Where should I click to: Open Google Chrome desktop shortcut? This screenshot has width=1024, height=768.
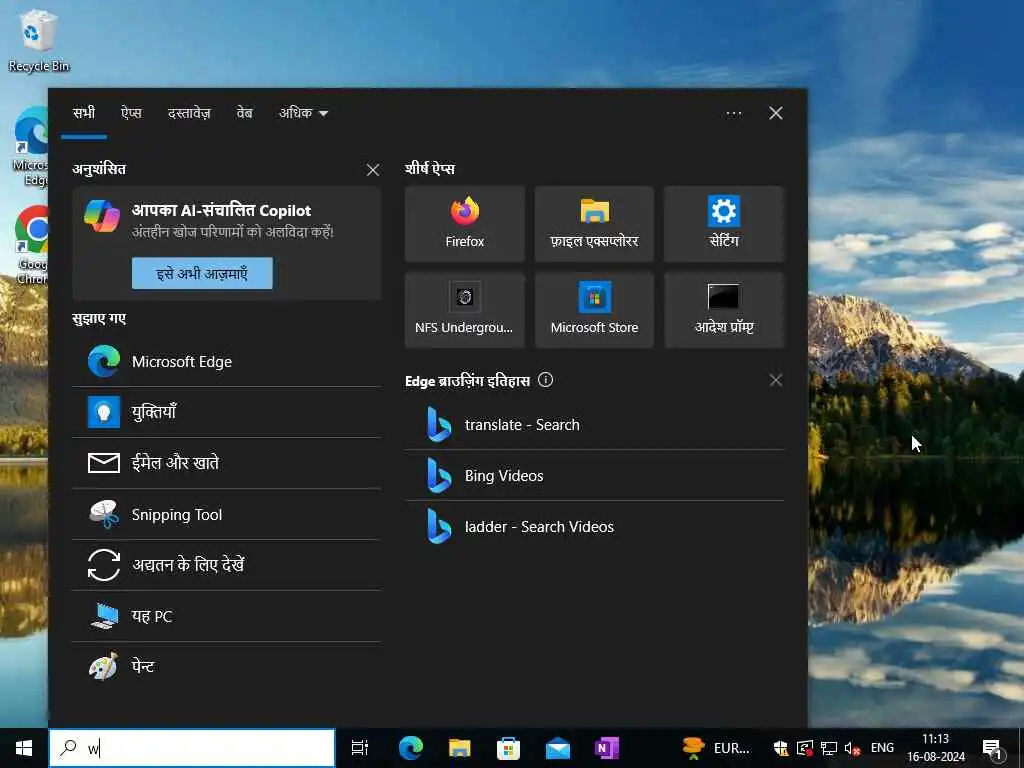(x=31, y=245)
